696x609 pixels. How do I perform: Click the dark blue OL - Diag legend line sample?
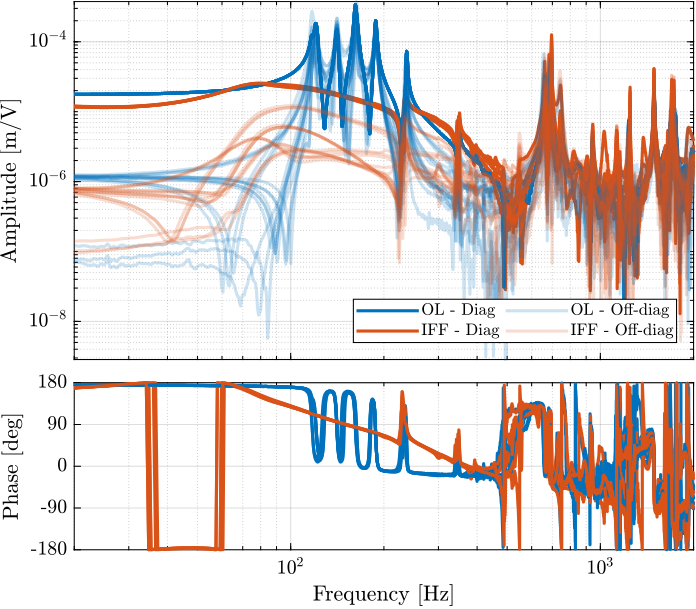(388, 310)
